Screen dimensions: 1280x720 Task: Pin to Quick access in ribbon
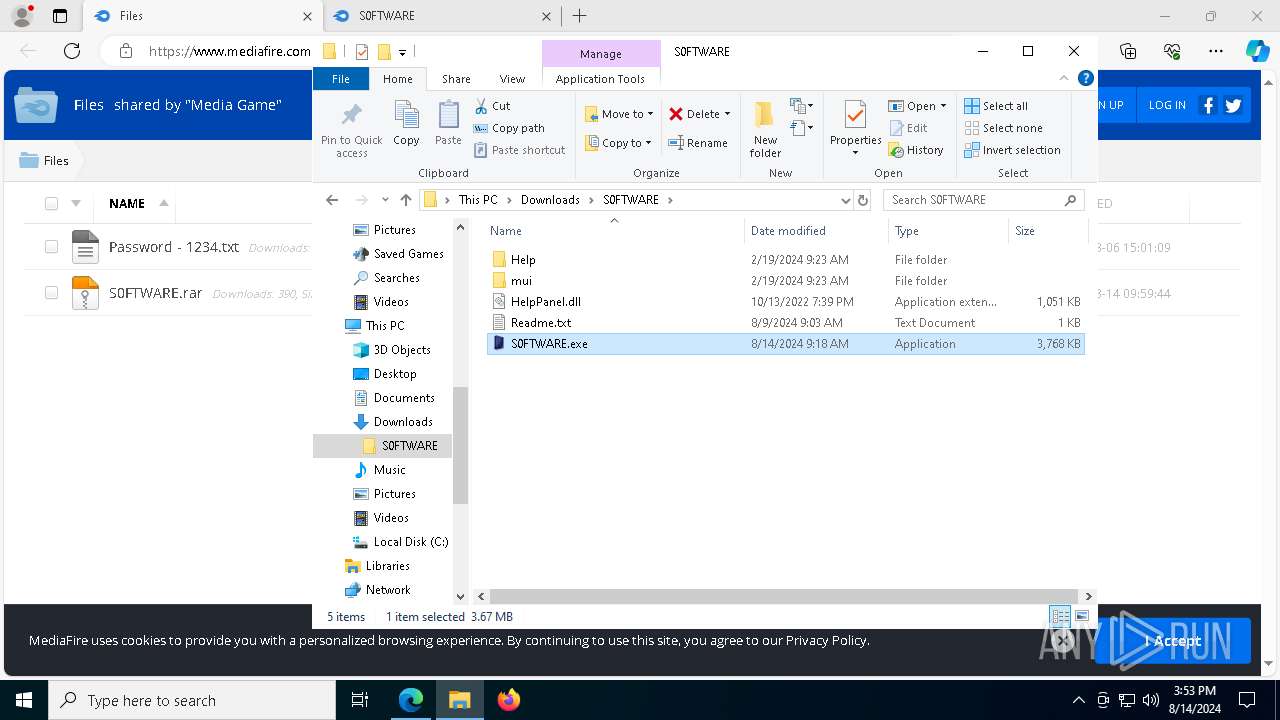tap(351, 129)
